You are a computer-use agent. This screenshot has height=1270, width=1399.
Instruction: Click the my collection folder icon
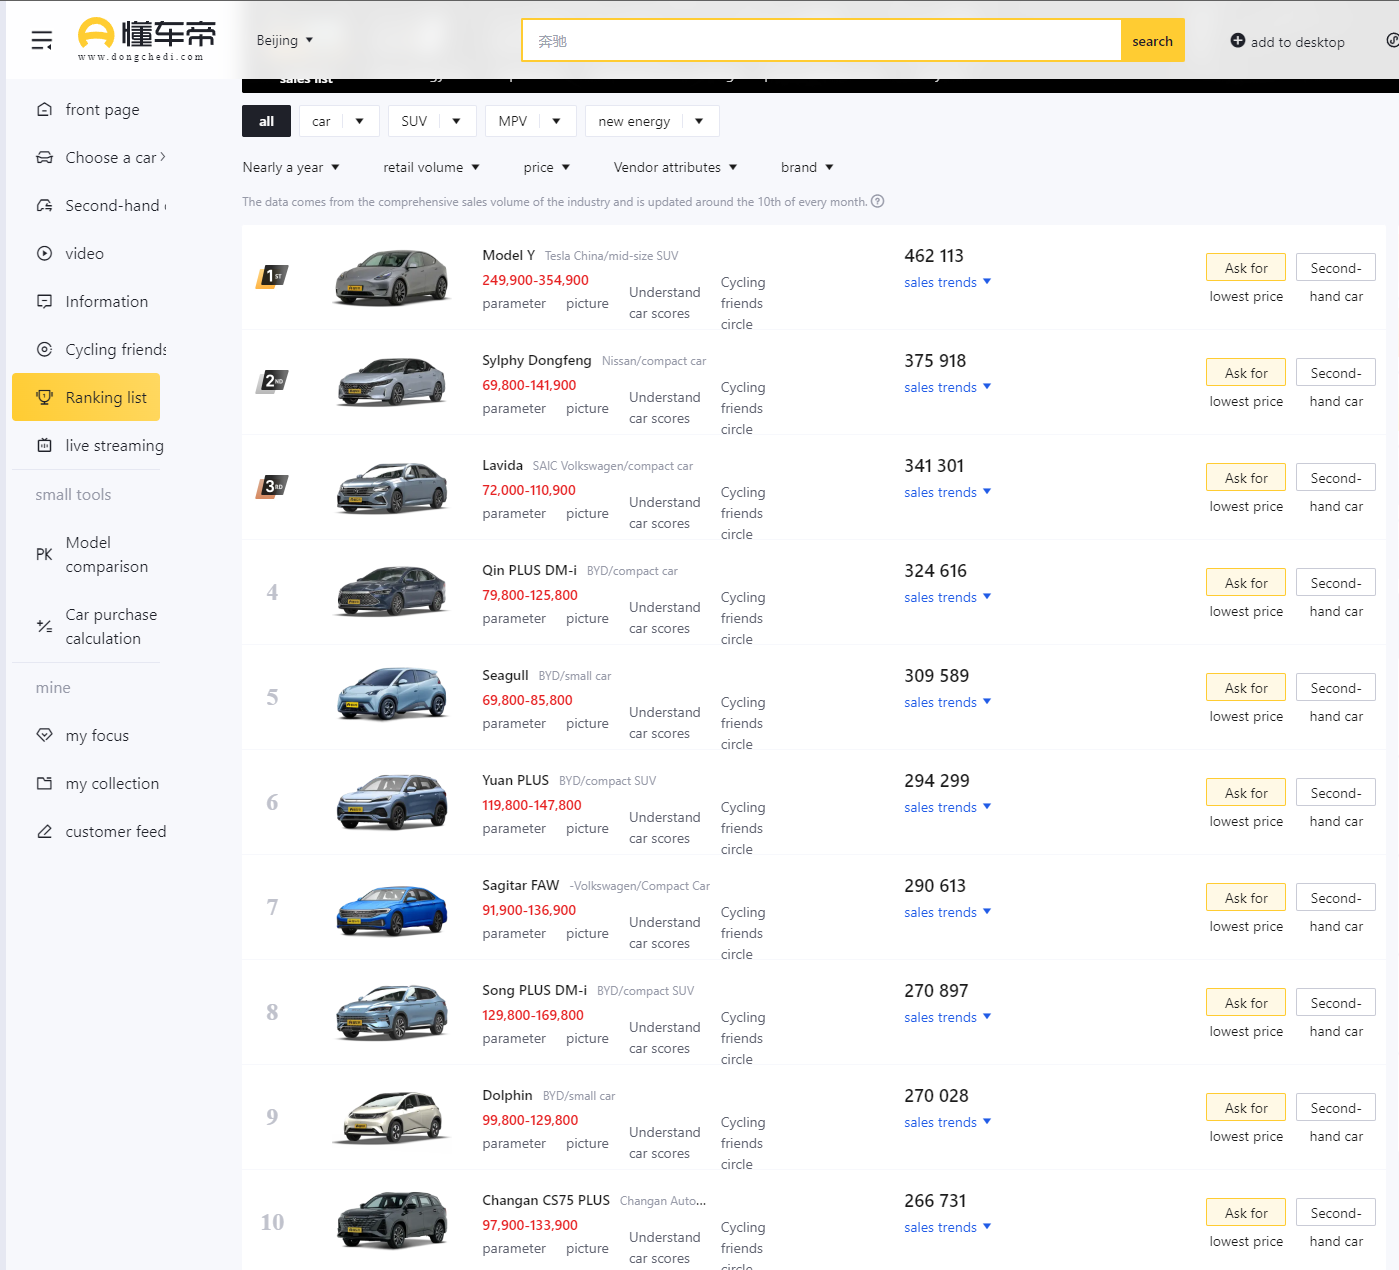coord(44,783)
